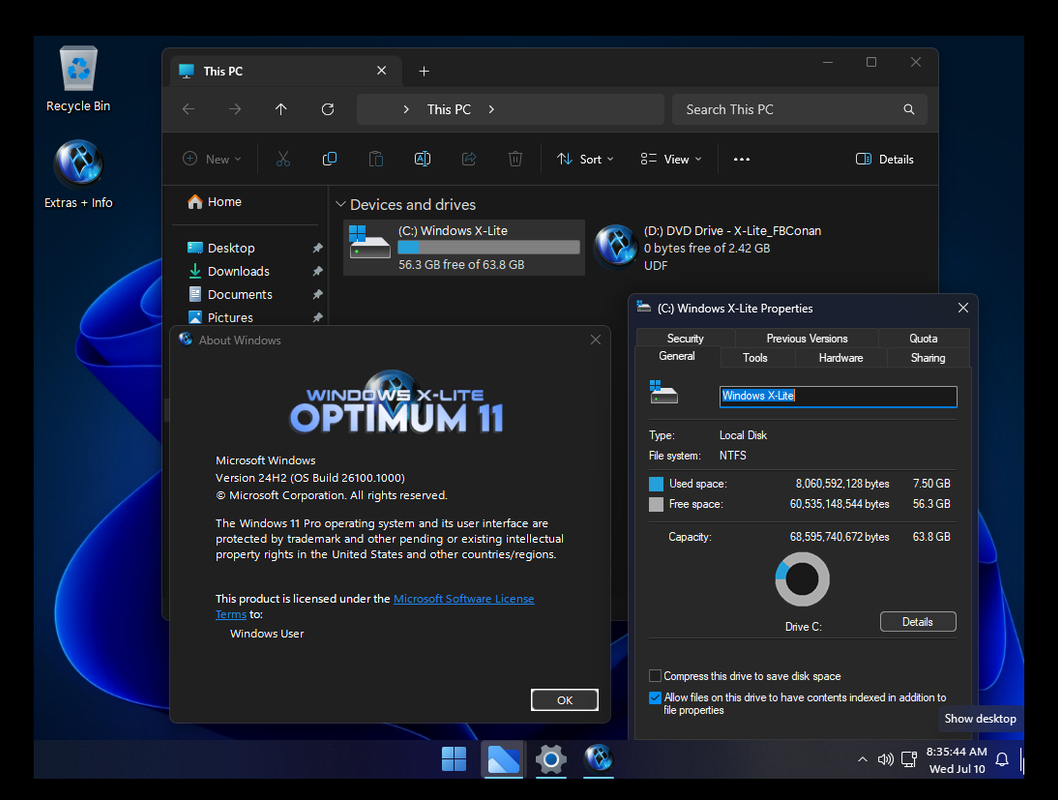Open the taskbar clock and date
This screenshot has width=1058, height=800.
click(956, 760)
